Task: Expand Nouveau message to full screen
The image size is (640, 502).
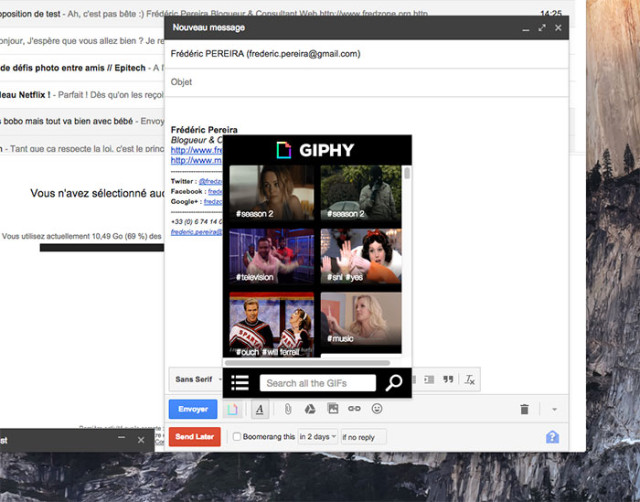Action: point(542,28)
